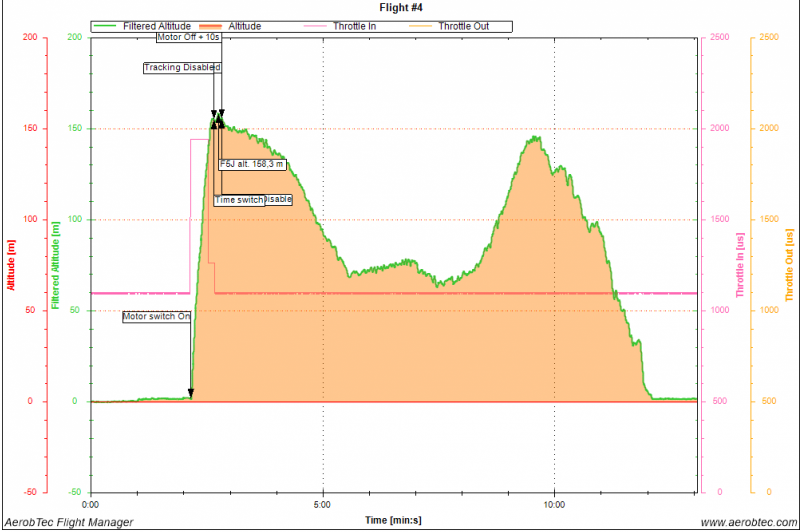This screenshot has width=800, height=532.
Task: Click the Time [min:s] axis title
Action: click(x=392, y=520)
